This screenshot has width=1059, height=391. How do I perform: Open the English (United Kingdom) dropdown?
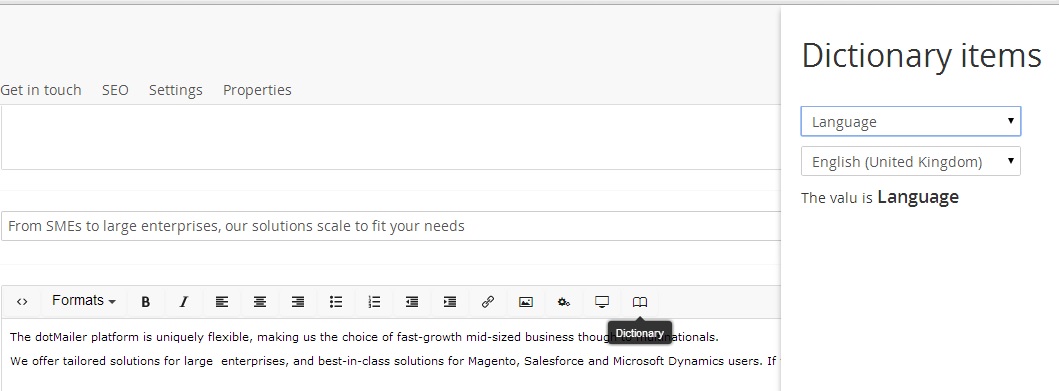[910, 161]
